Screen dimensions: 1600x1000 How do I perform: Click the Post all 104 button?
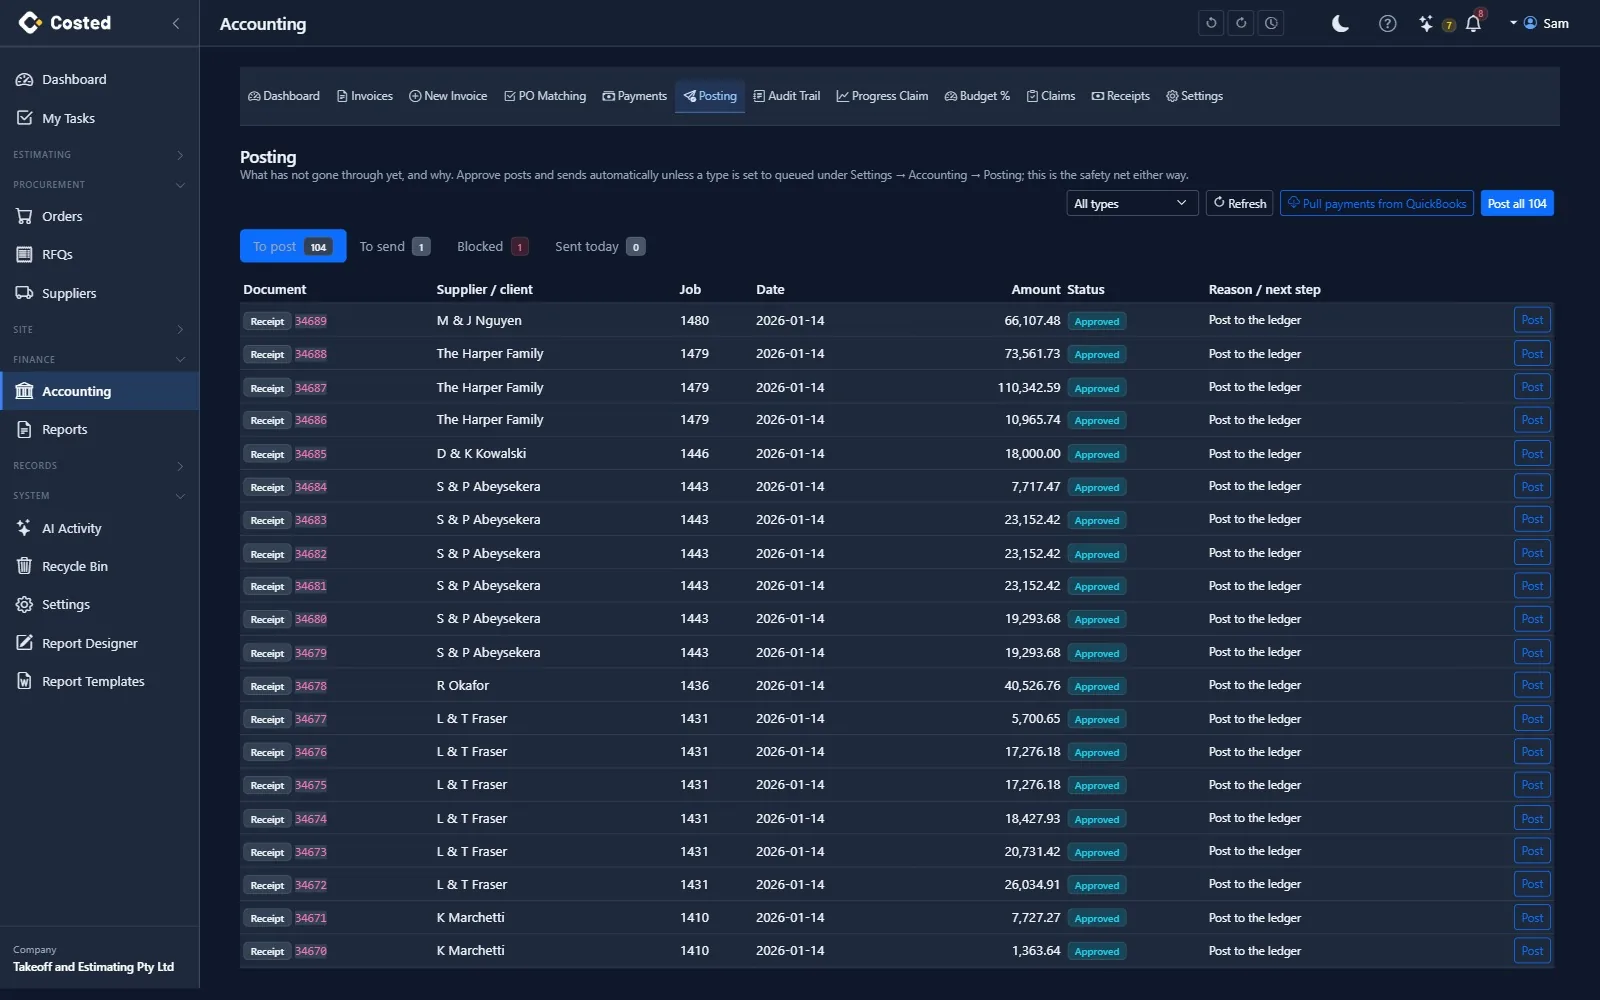coord(1517,203)
